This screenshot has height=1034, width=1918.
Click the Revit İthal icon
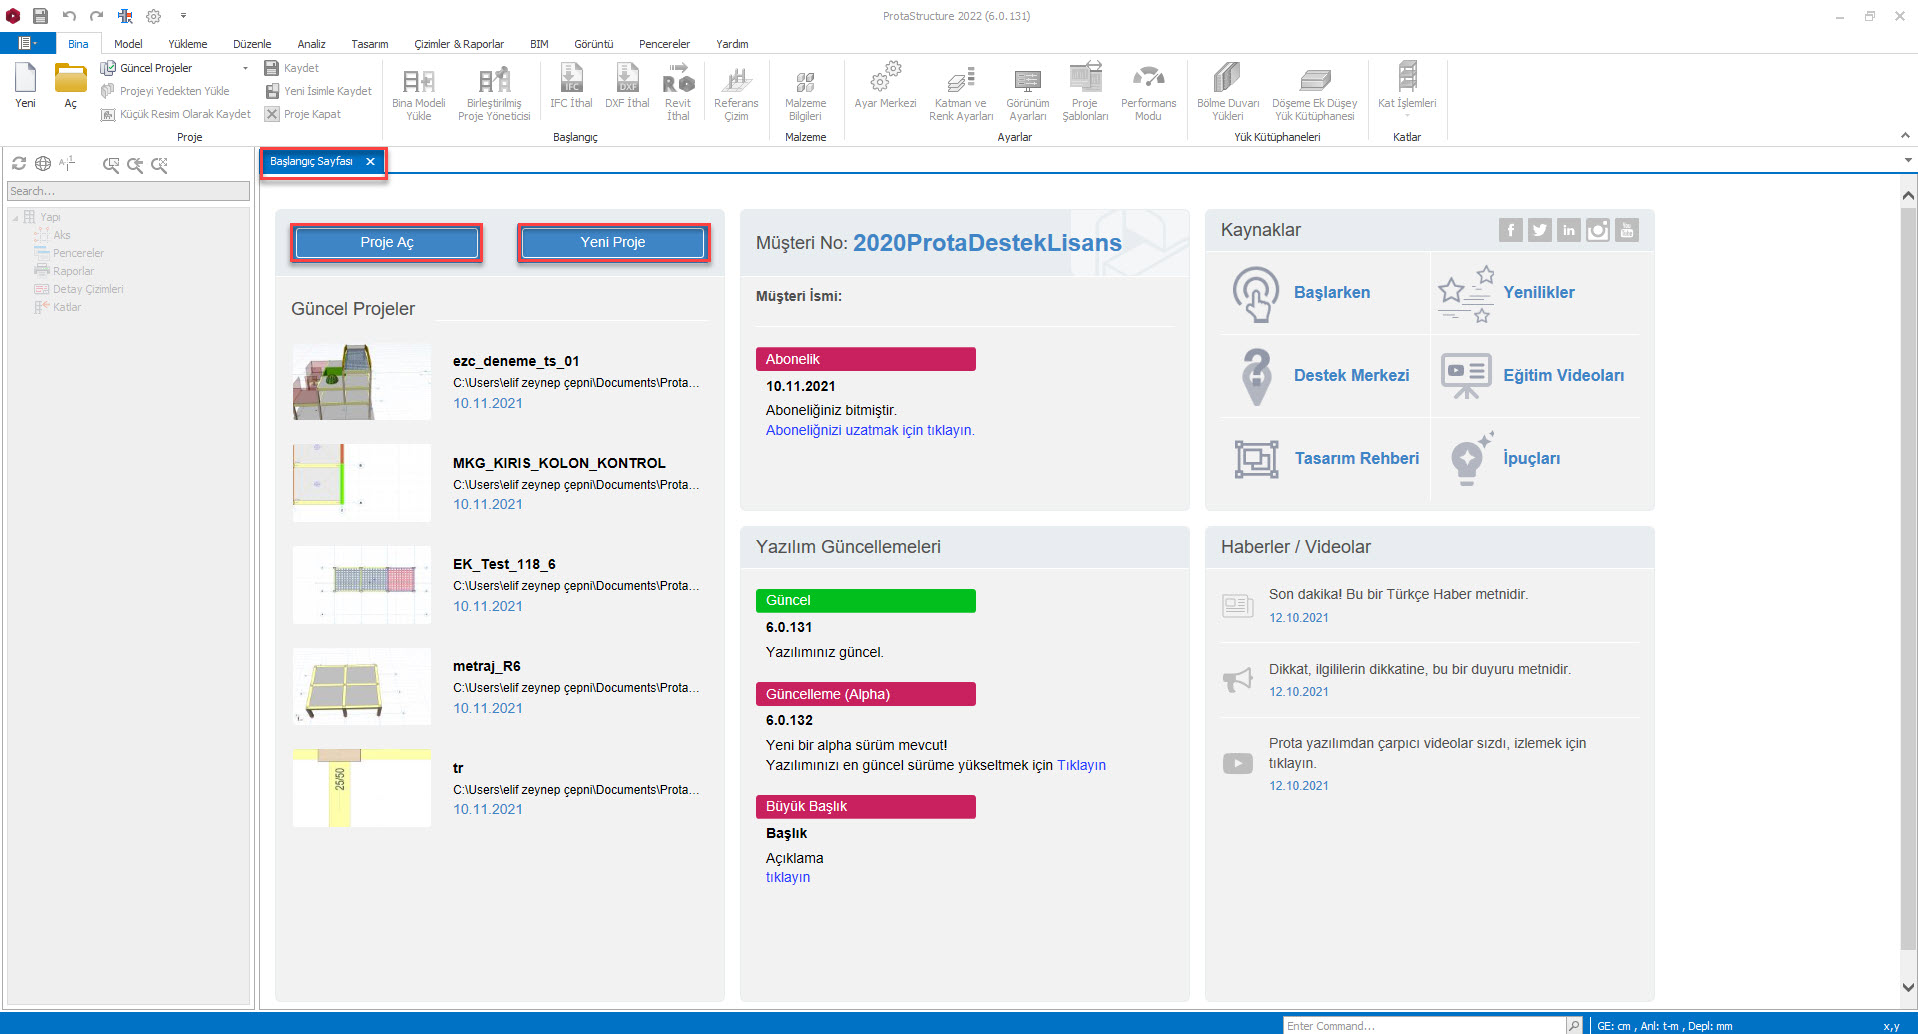pos(678,79)
